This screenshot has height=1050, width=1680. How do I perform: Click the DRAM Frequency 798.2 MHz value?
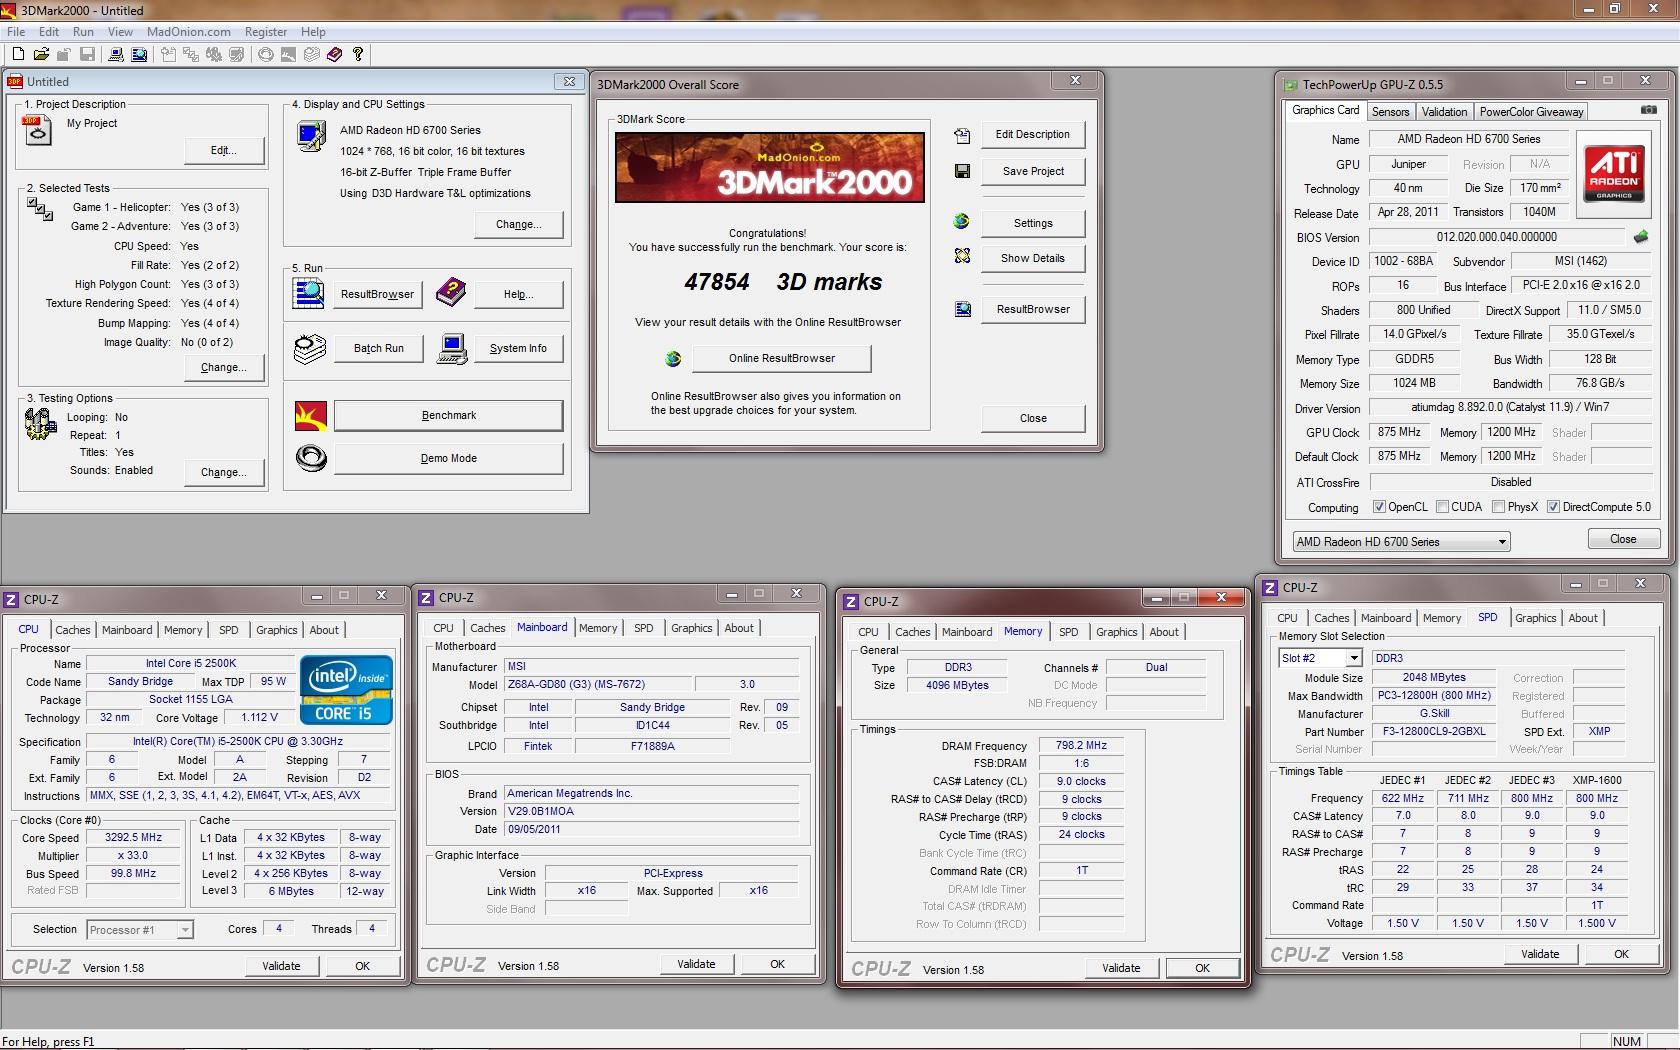[1081, 745]
